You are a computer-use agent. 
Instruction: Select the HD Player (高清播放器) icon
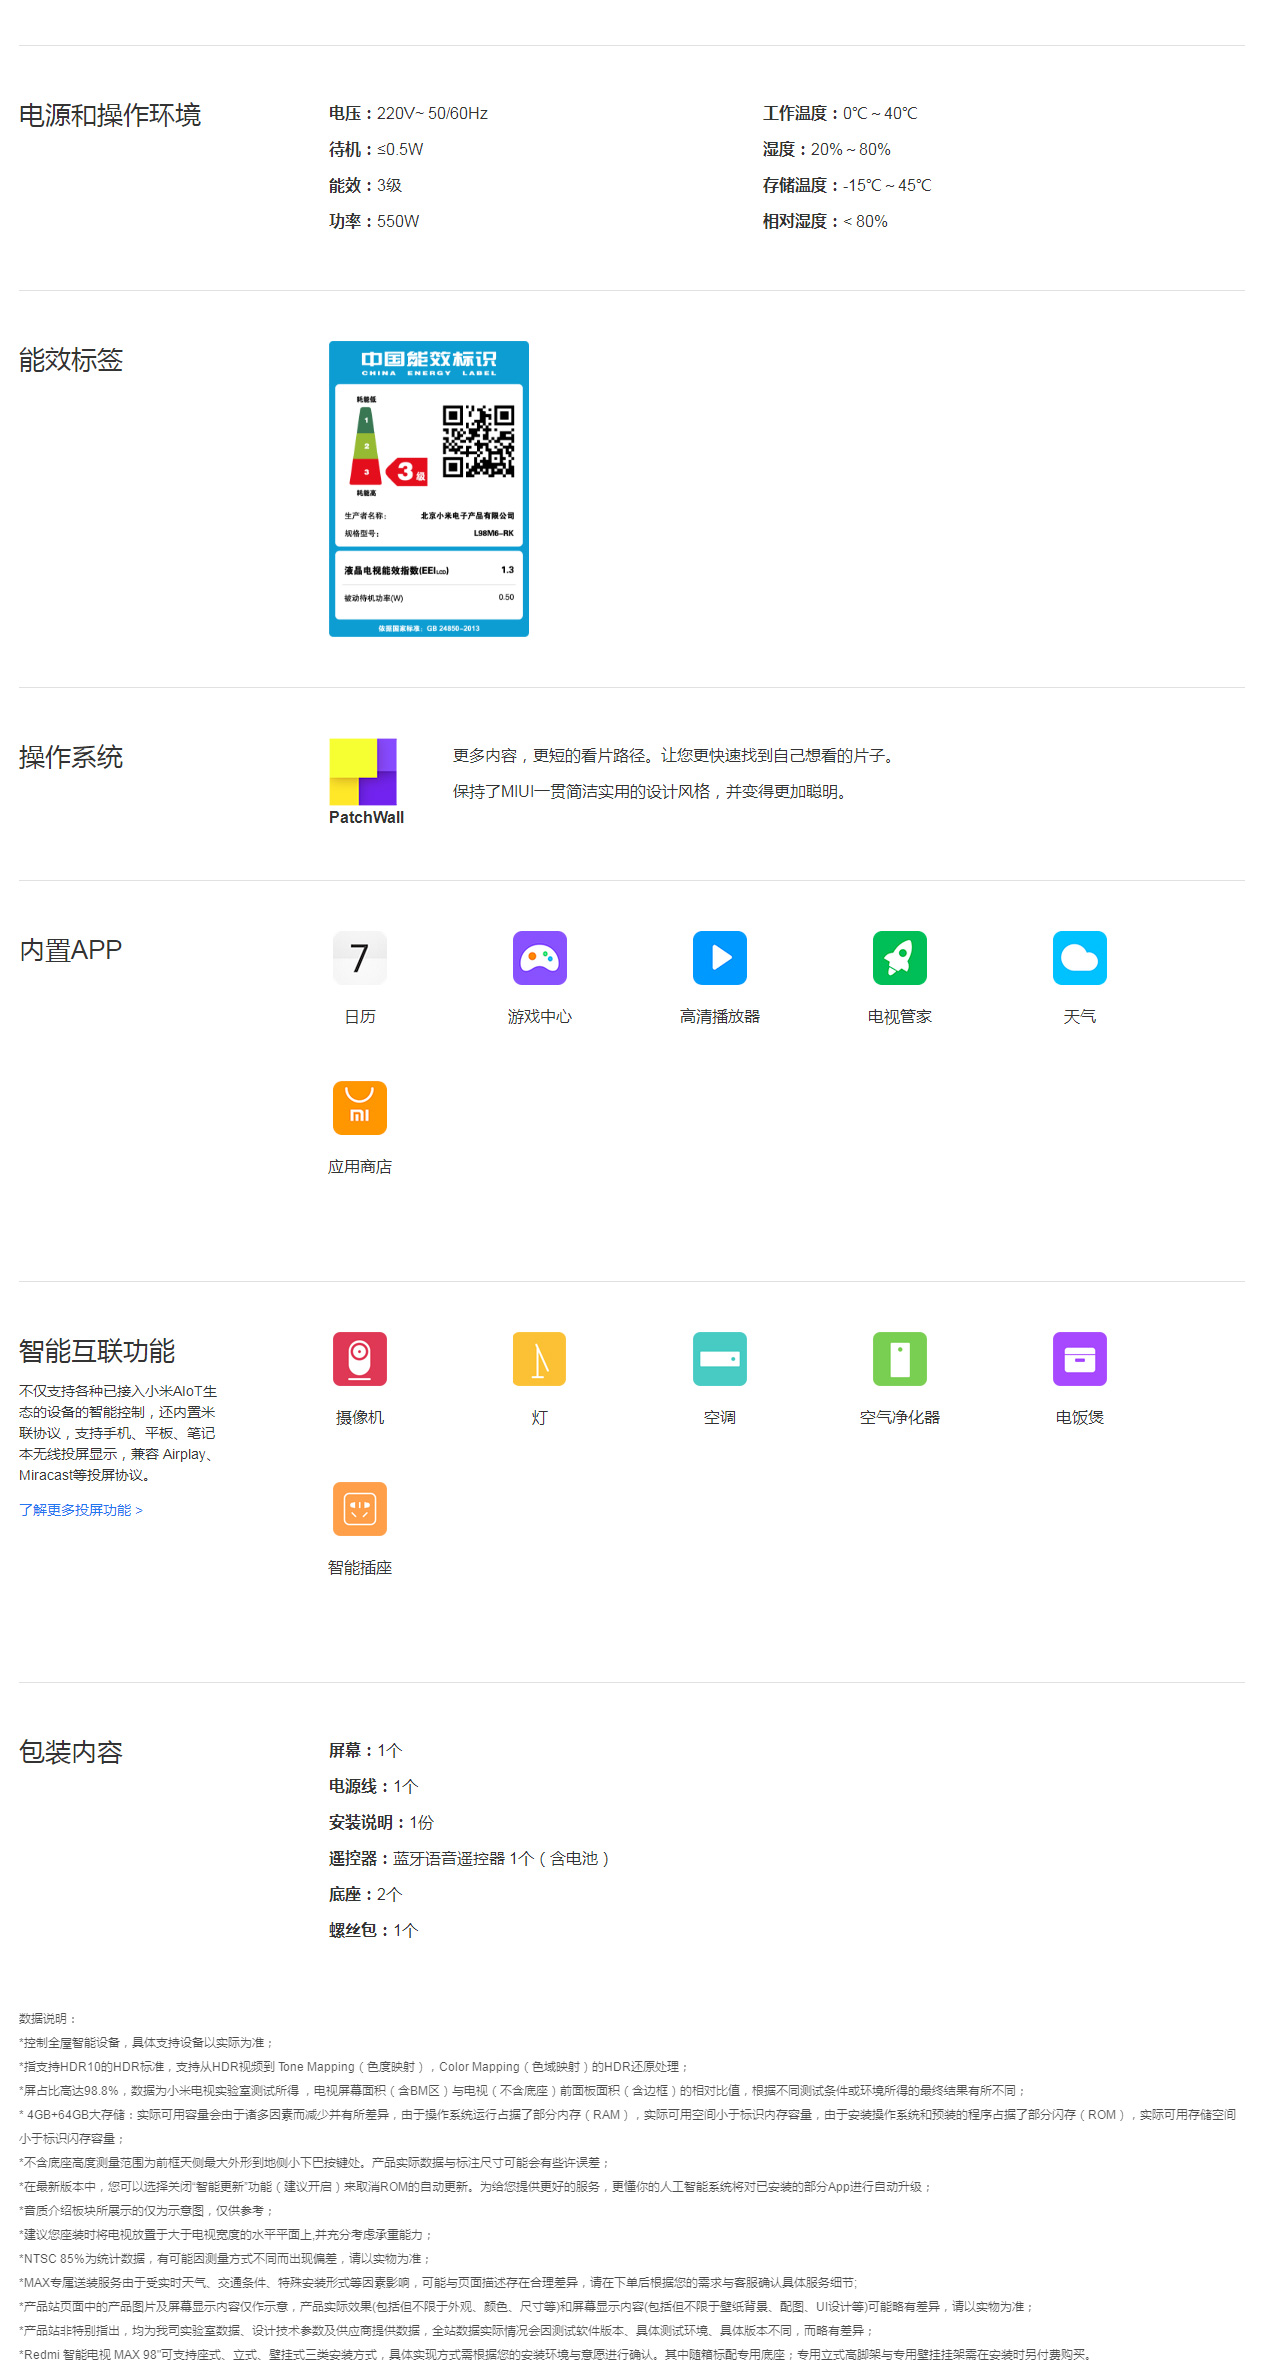pos(720,958)
